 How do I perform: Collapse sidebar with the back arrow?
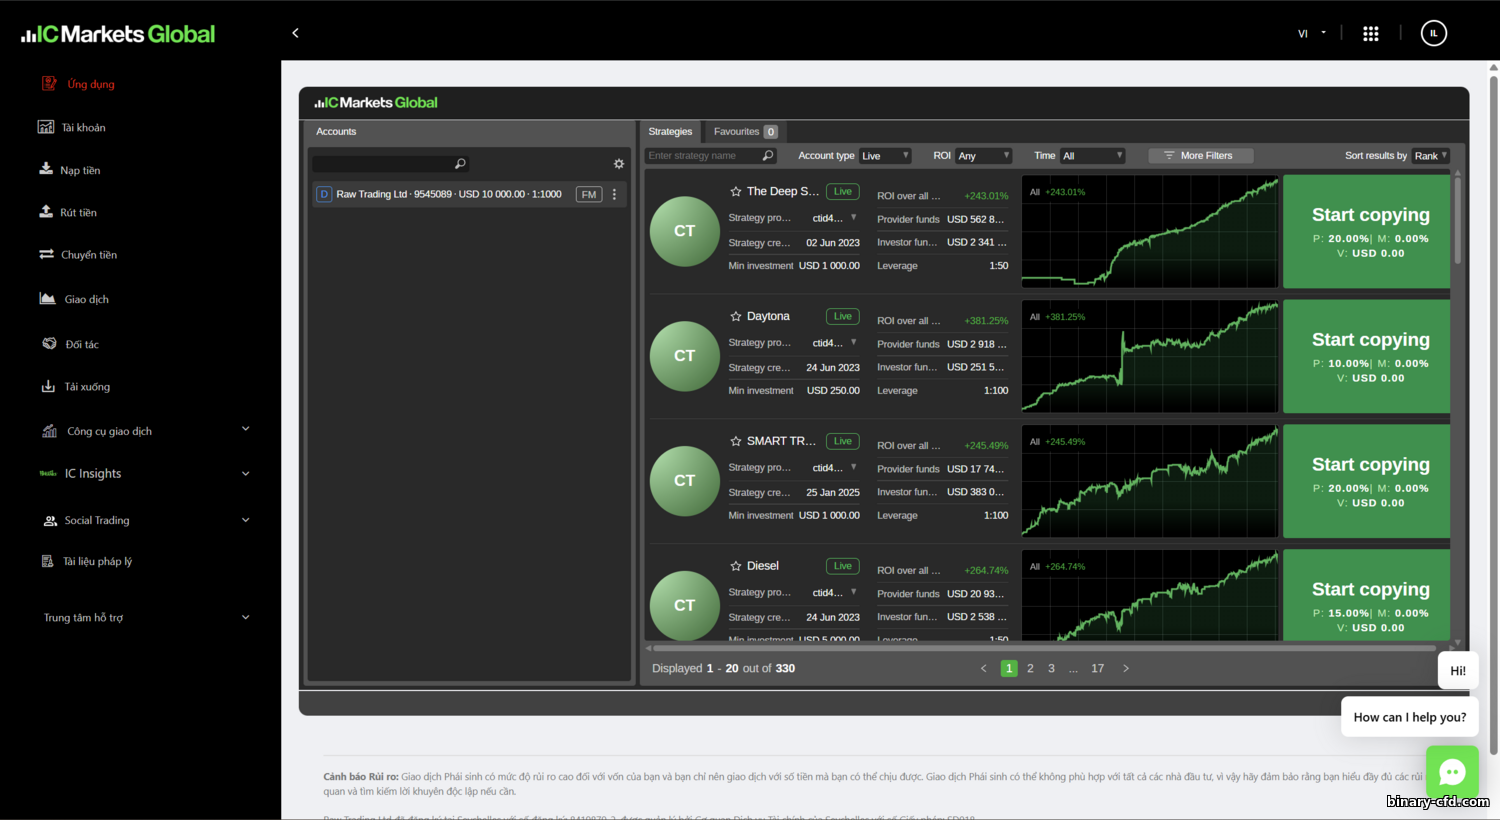tap(295, 33)
